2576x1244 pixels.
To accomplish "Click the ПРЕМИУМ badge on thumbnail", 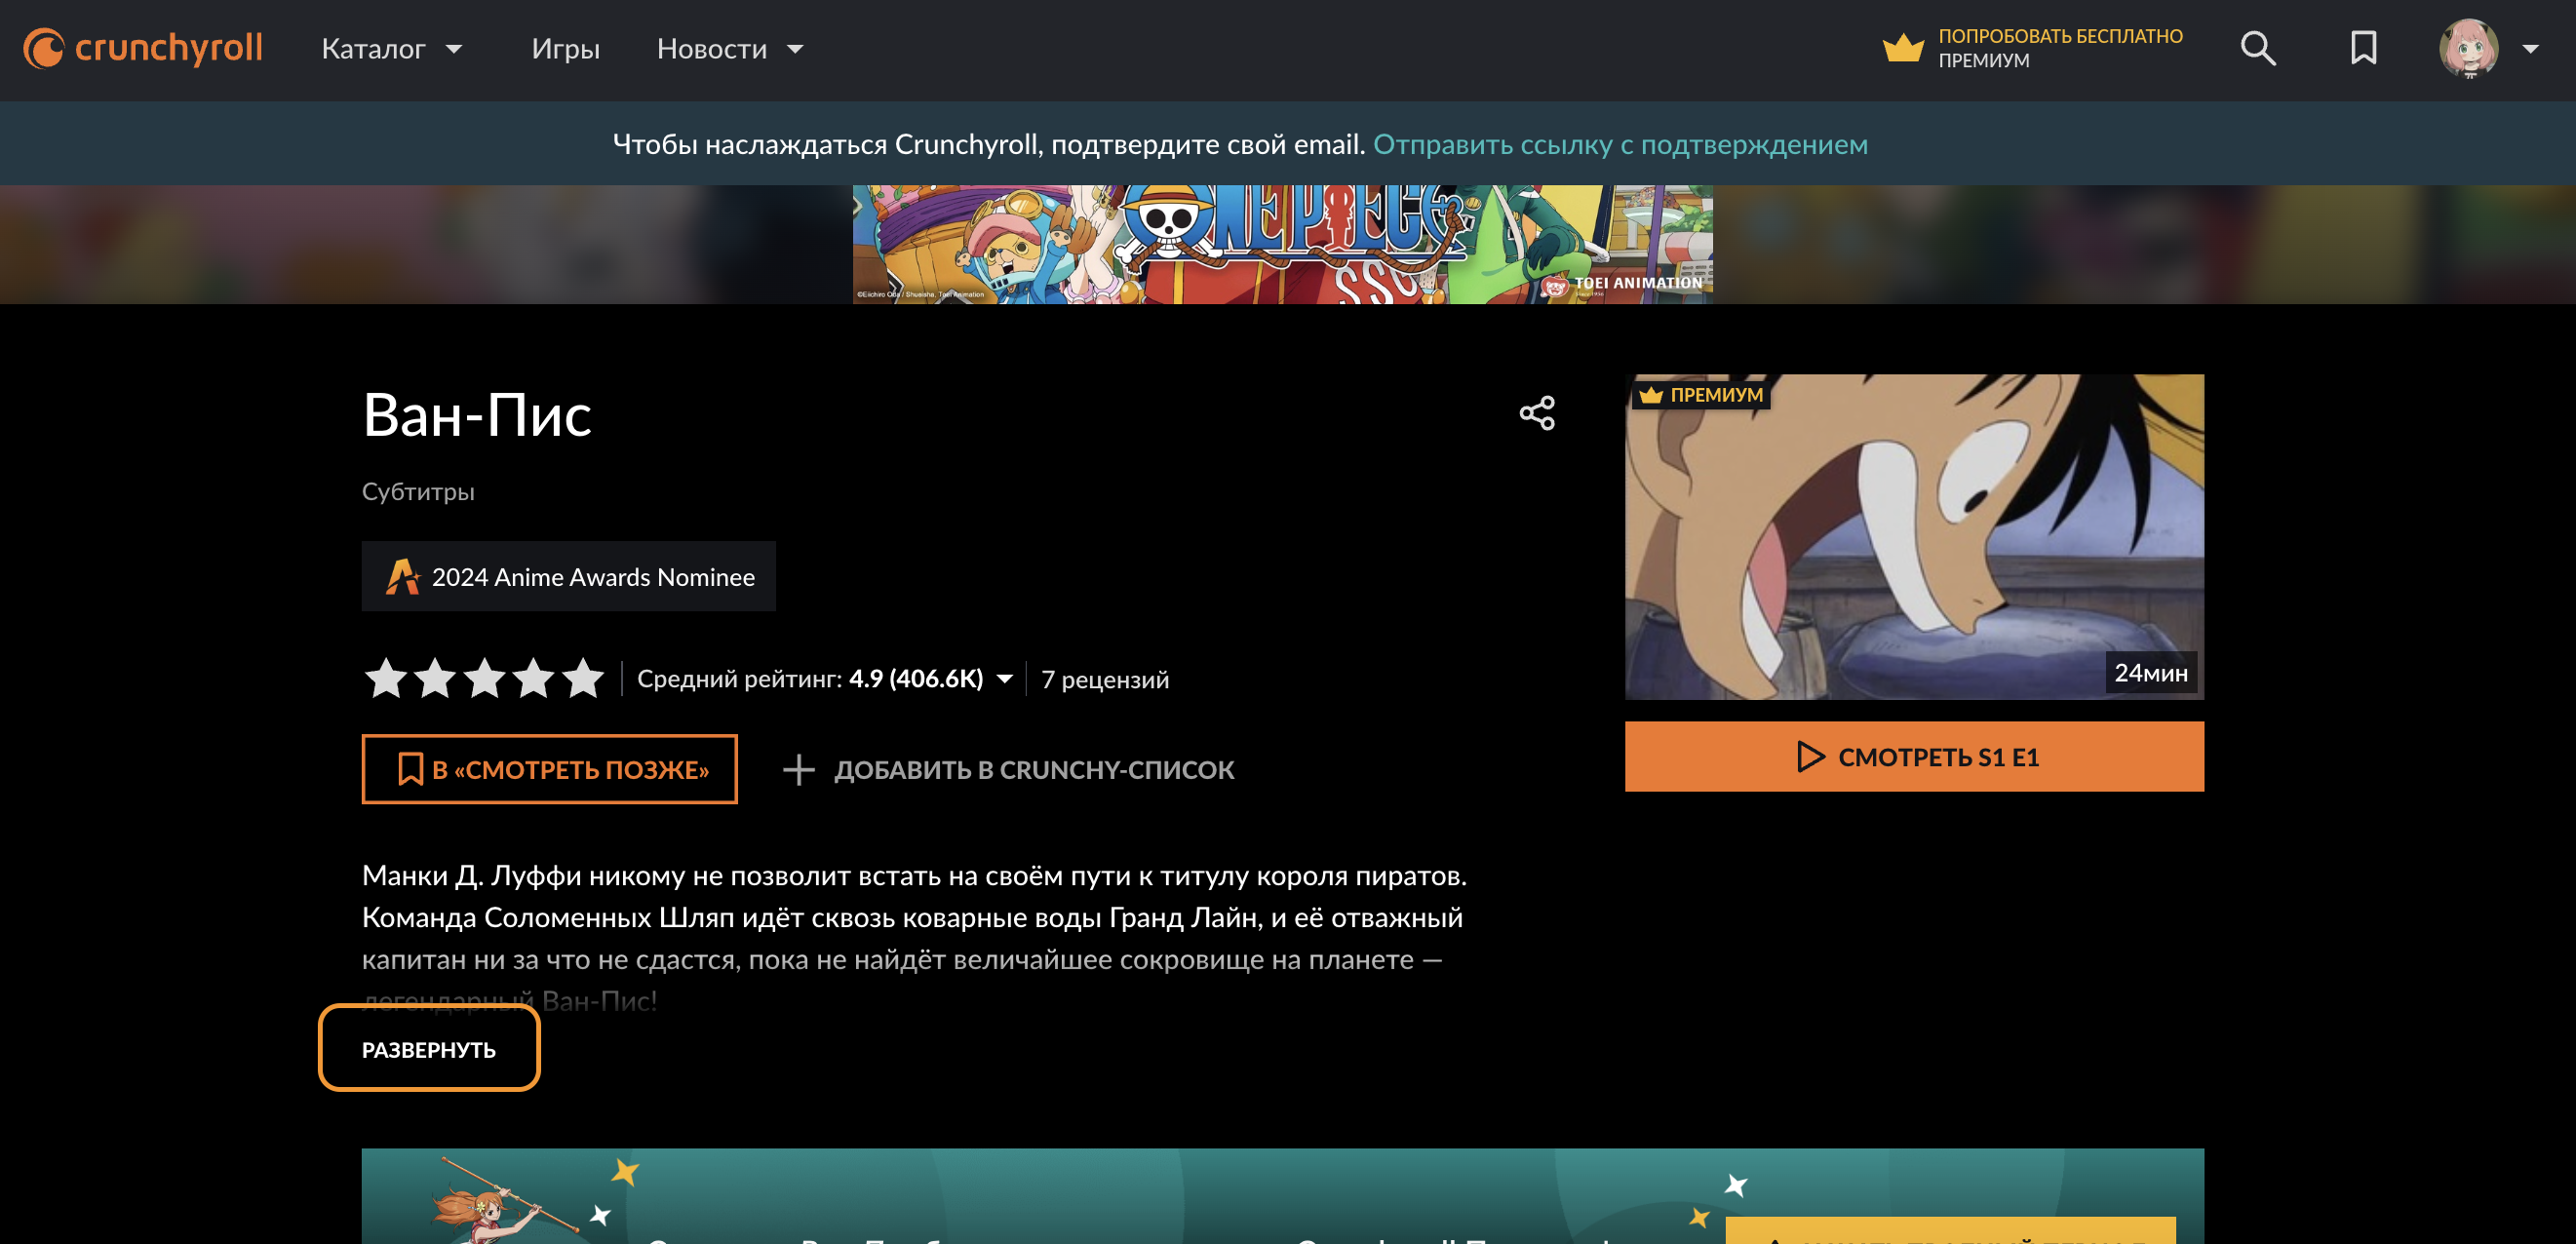I will 1701,394.
